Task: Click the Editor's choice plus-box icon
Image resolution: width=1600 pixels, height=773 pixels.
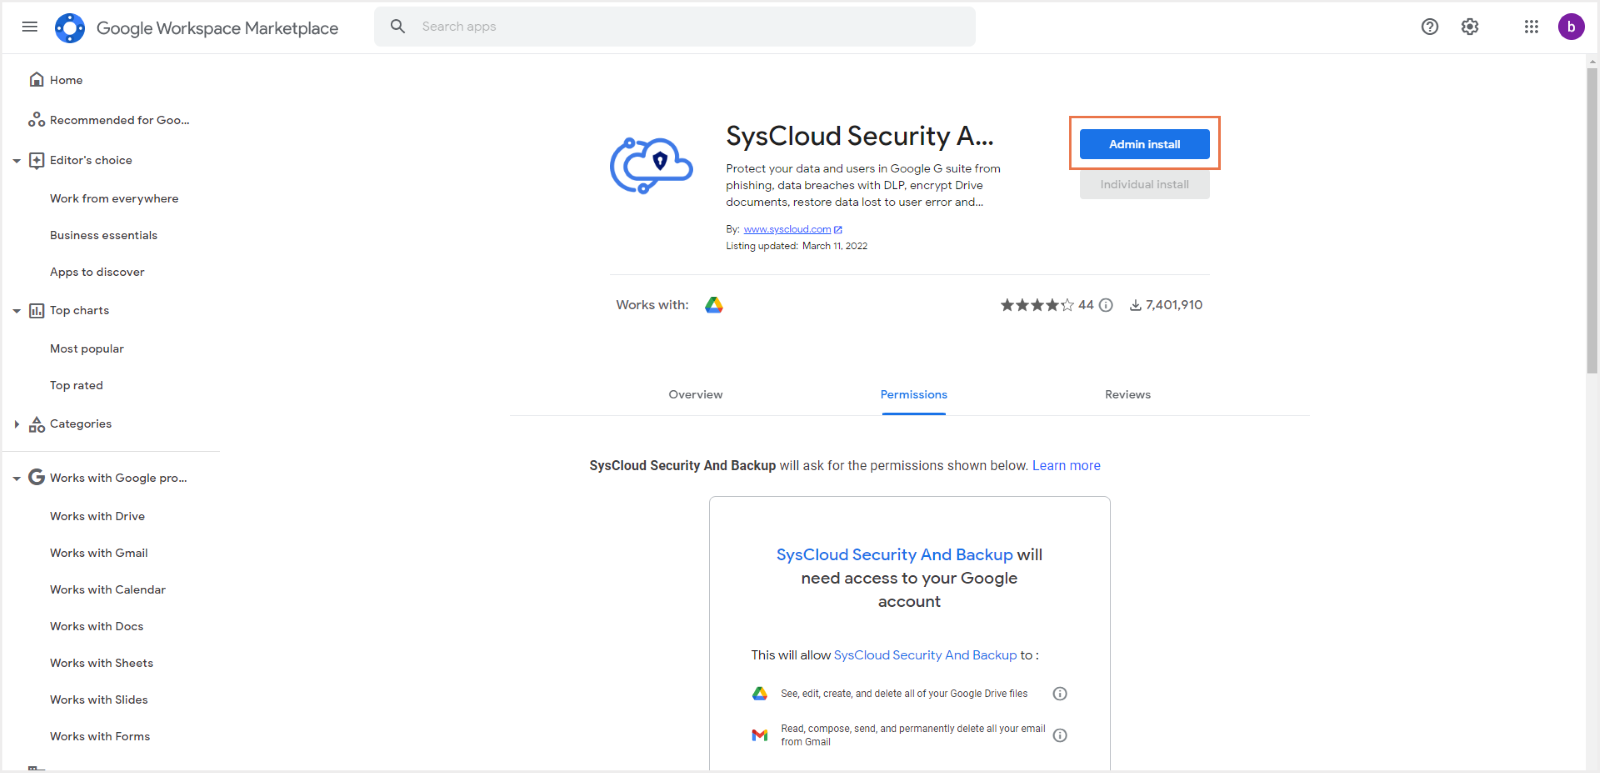Action: coord(37,160)
